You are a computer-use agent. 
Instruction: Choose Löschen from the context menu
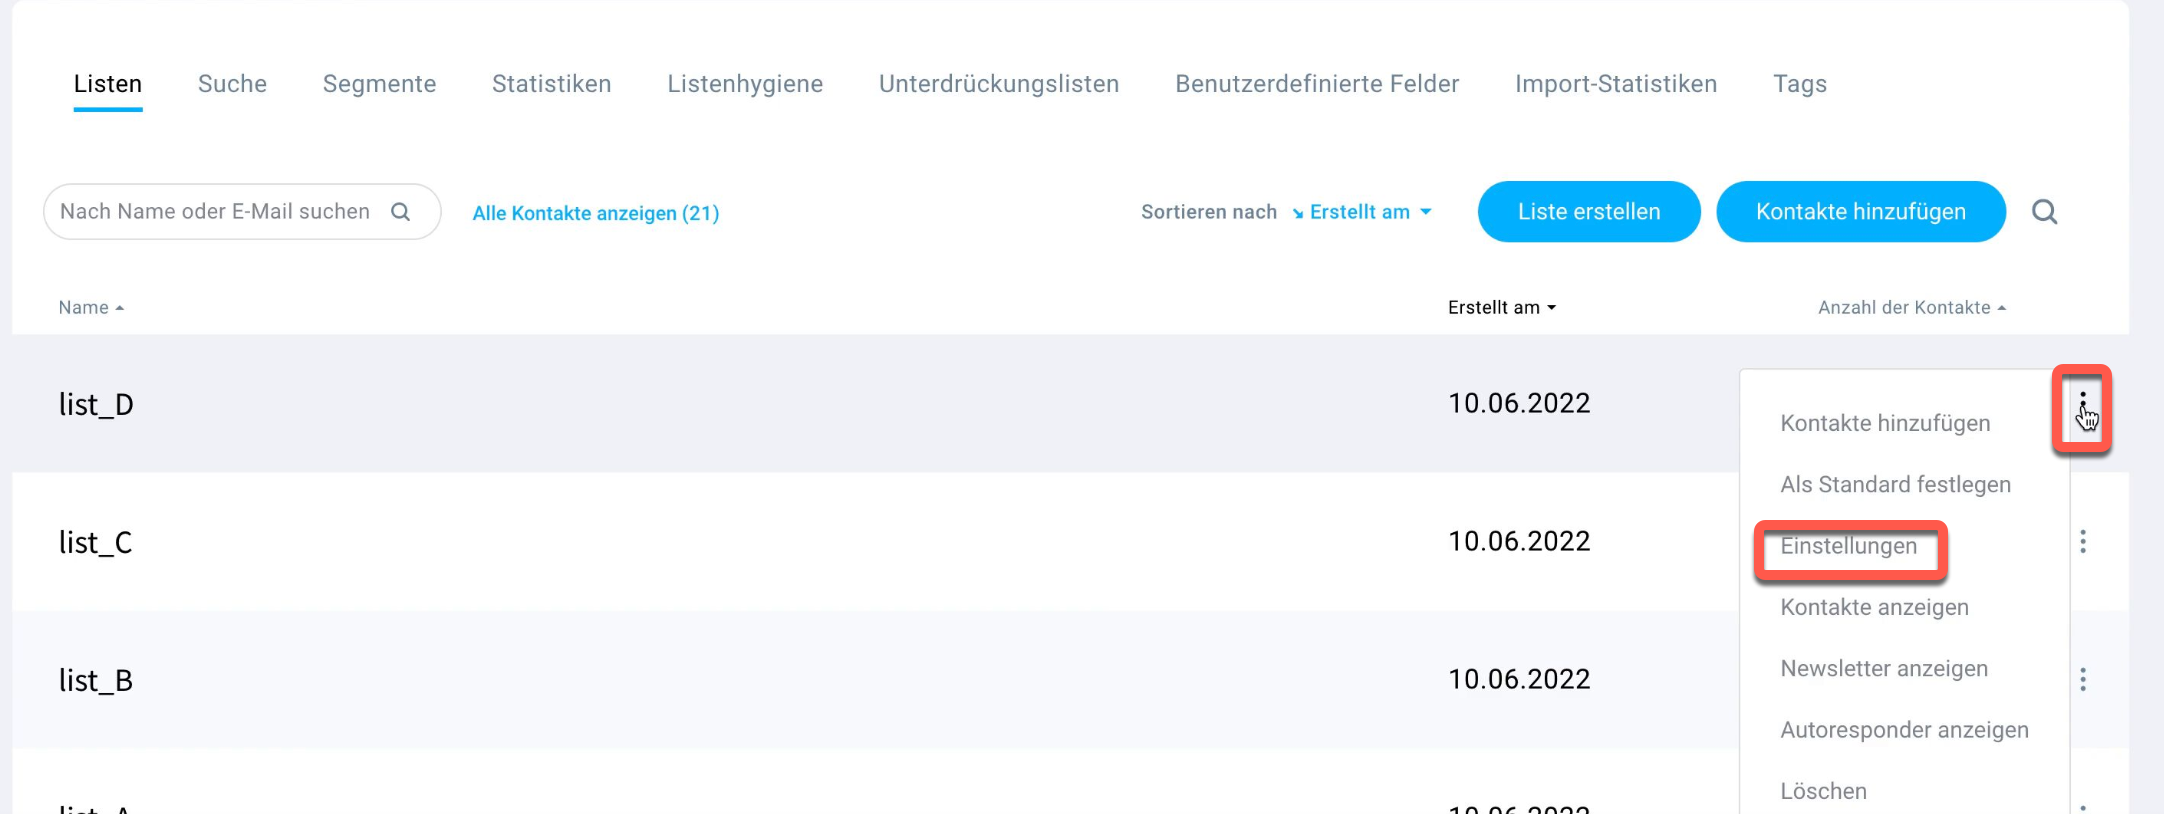tap(1823, 791)
